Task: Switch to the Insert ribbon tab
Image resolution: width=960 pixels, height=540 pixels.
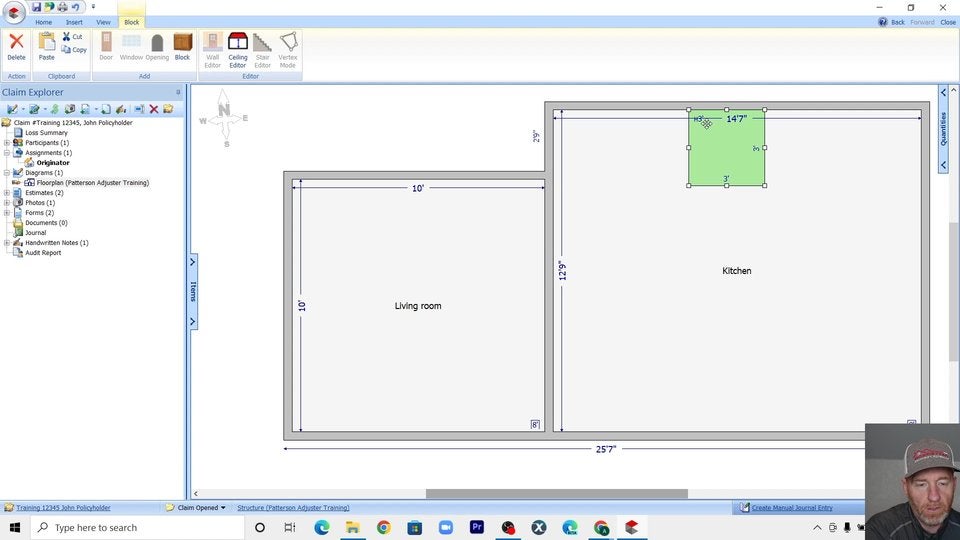Action: tap(74, 22)
